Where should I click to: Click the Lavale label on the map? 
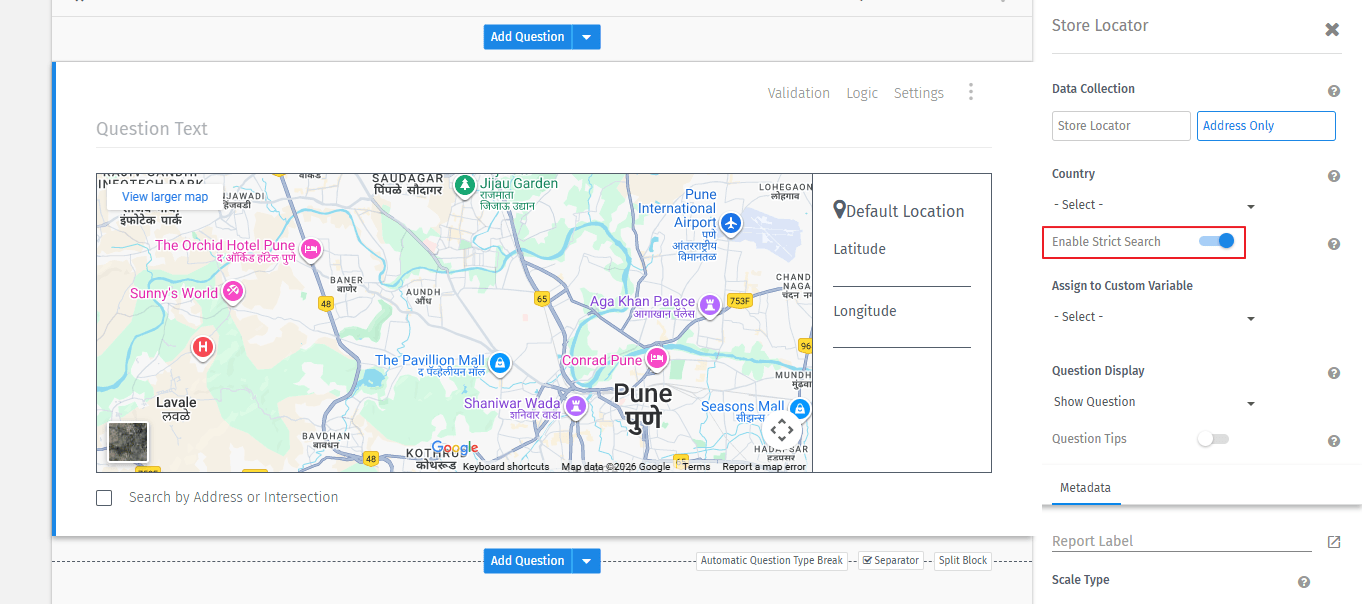click(176, 408)
